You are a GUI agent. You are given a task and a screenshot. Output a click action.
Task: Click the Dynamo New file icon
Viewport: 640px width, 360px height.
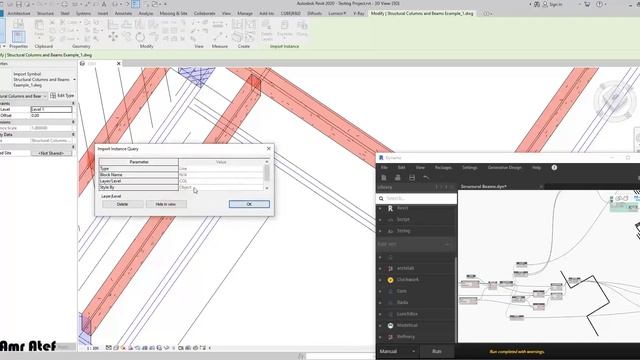point(384,178)
